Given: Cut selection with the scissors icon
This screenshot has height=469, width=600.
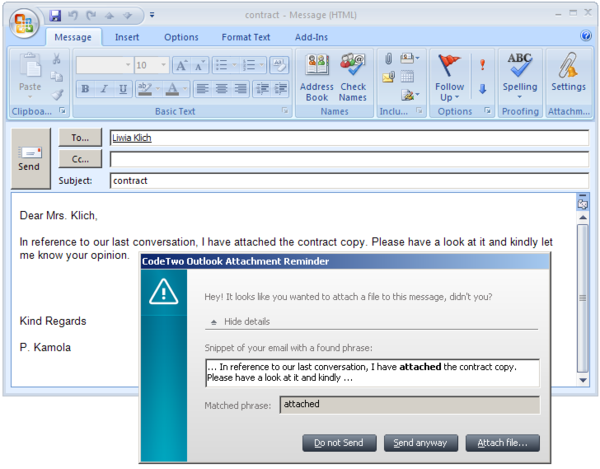Looking at the screenshot, I should click(57, 59).
